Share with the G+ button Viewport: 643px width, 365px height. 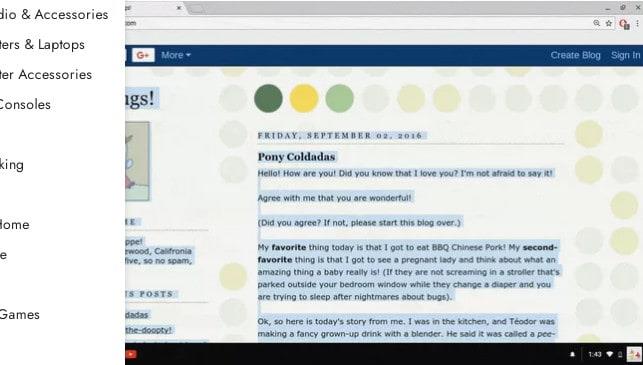[143, 55]
